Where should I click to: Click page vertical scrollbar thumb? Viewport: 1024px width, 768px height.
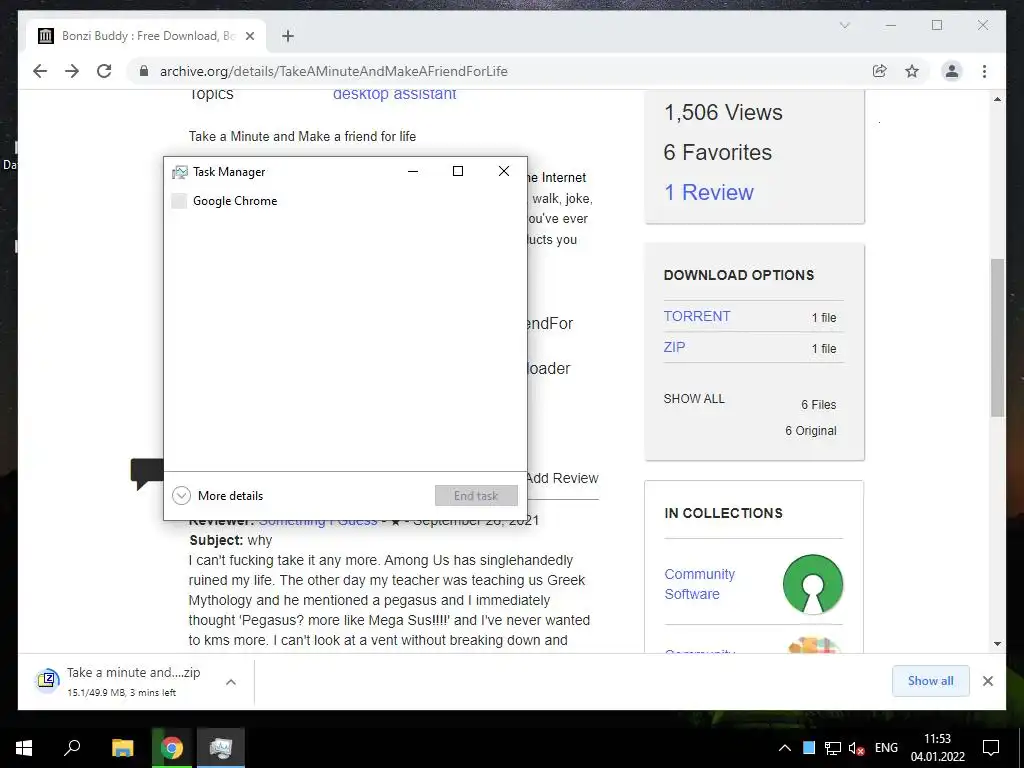click(x=997, y=338)
